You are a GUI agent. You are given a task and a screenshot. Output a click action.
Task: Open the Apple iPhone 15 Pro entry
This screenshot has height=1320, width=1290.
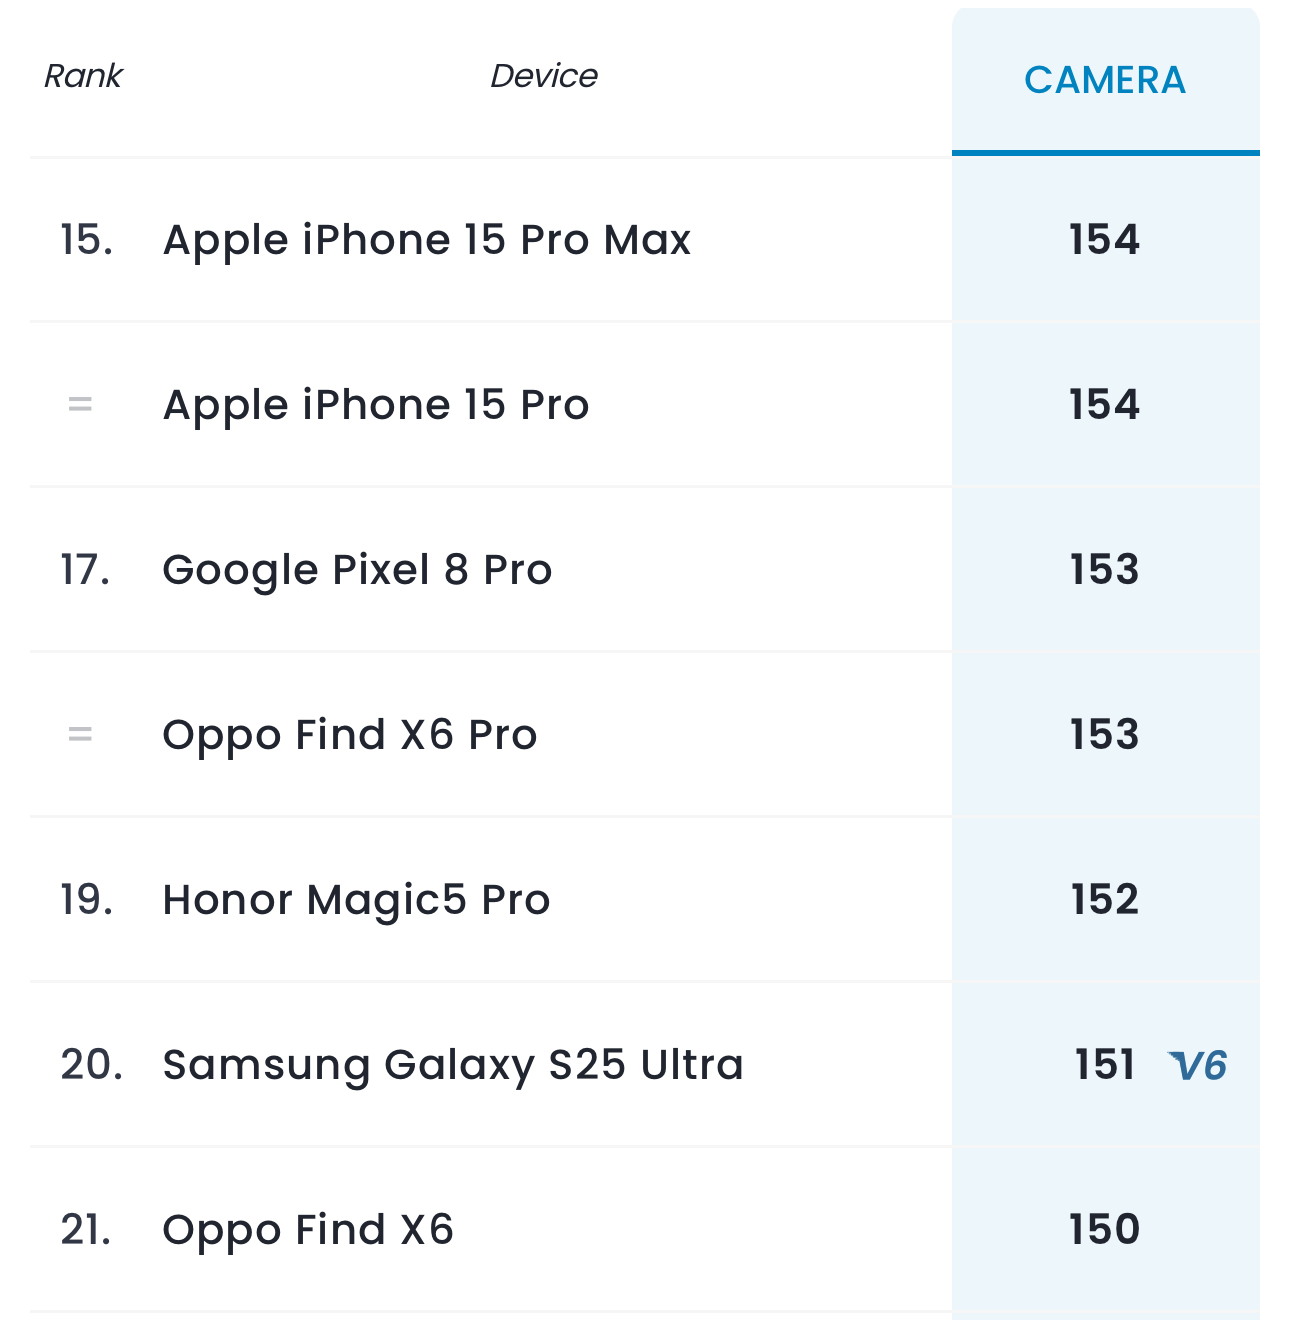(376, 405)
